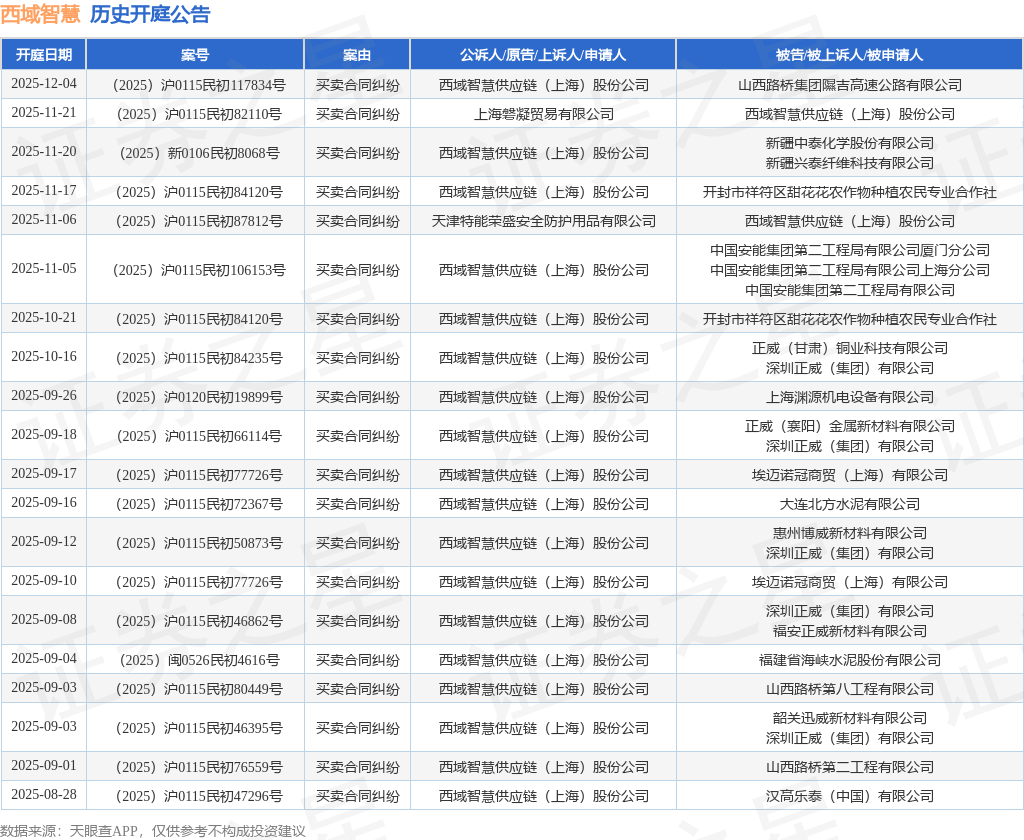Click the date 2025-11-20
Viewport: 1024px width, 840px height.
click(x=44, y=152)
